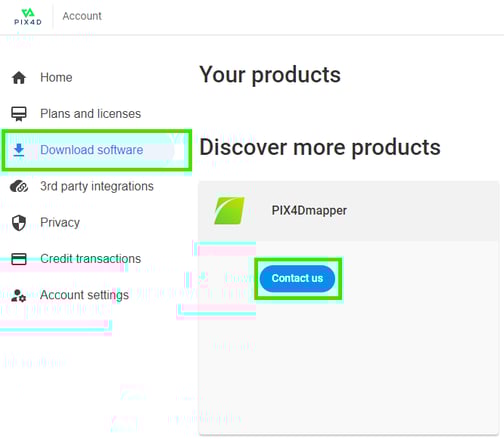Click the Account settings person-gear icon
This screenshot has width=504, height=439.
point(19,295)
